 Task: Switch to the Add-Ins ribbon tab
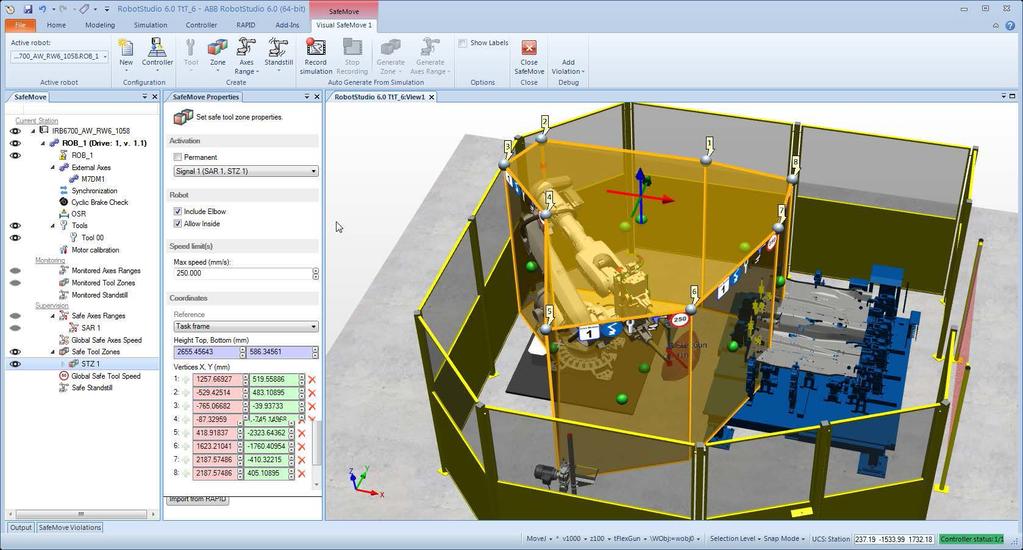tap(287, 25)
